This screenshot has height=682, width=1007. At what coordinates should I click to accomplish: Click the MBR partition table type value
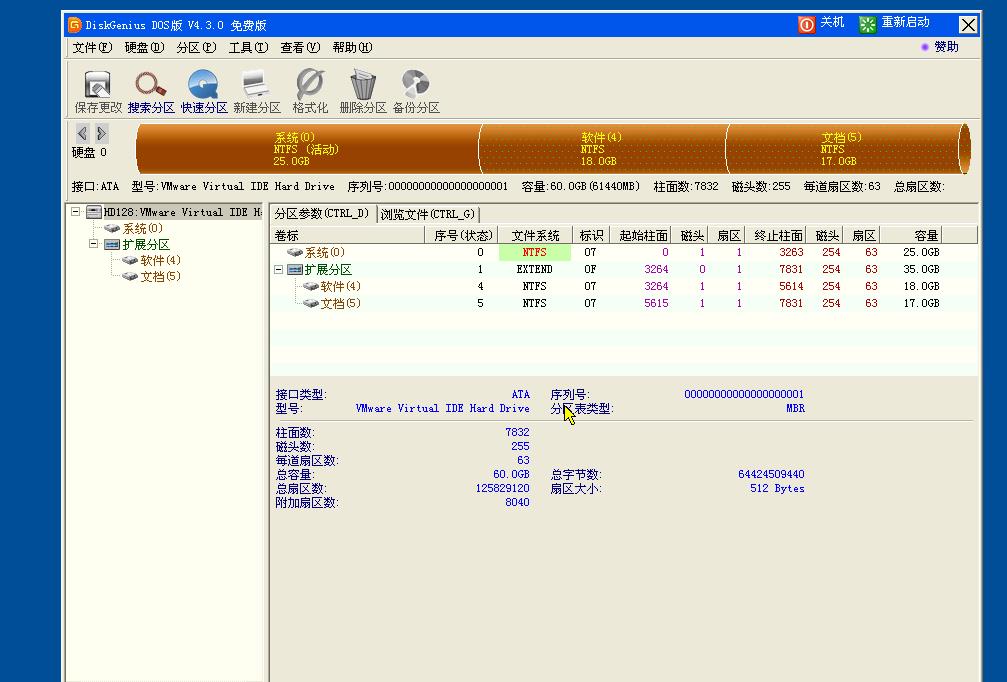795,408
